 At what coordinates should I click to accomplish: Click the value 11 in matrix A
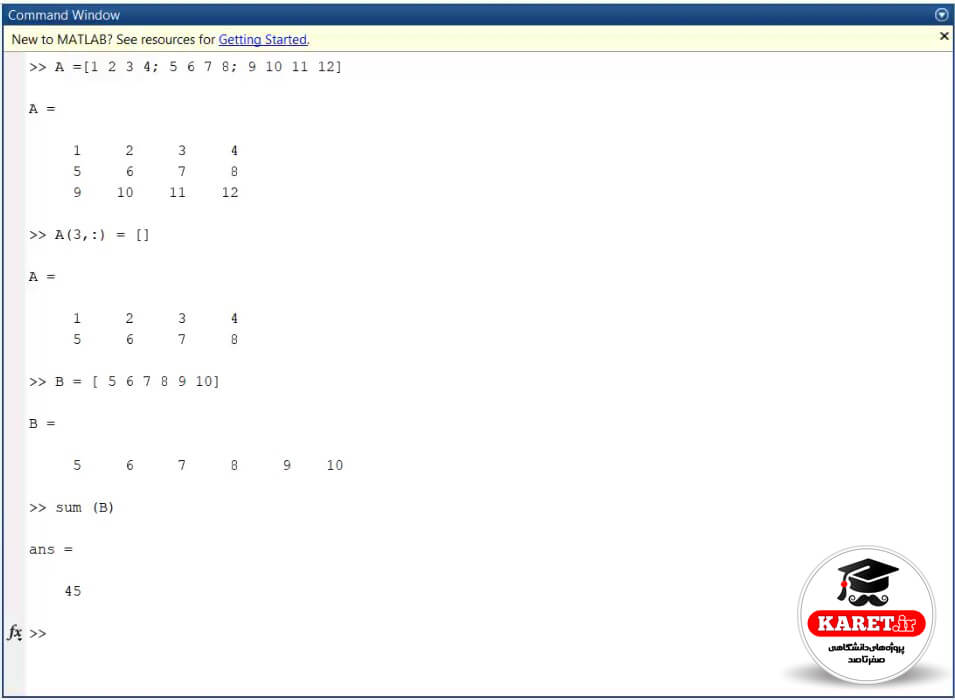(x=177, y=193)
